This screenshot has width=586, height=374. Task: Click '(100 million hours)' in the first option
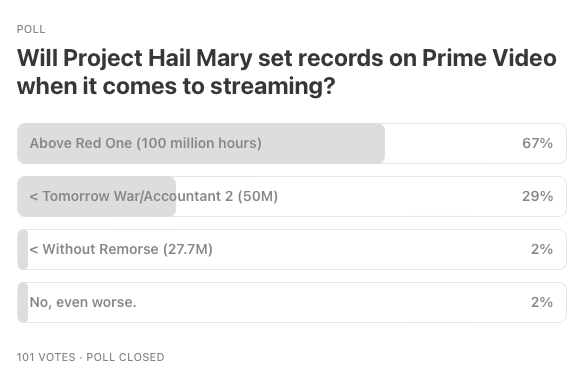(x=199, y=143)
